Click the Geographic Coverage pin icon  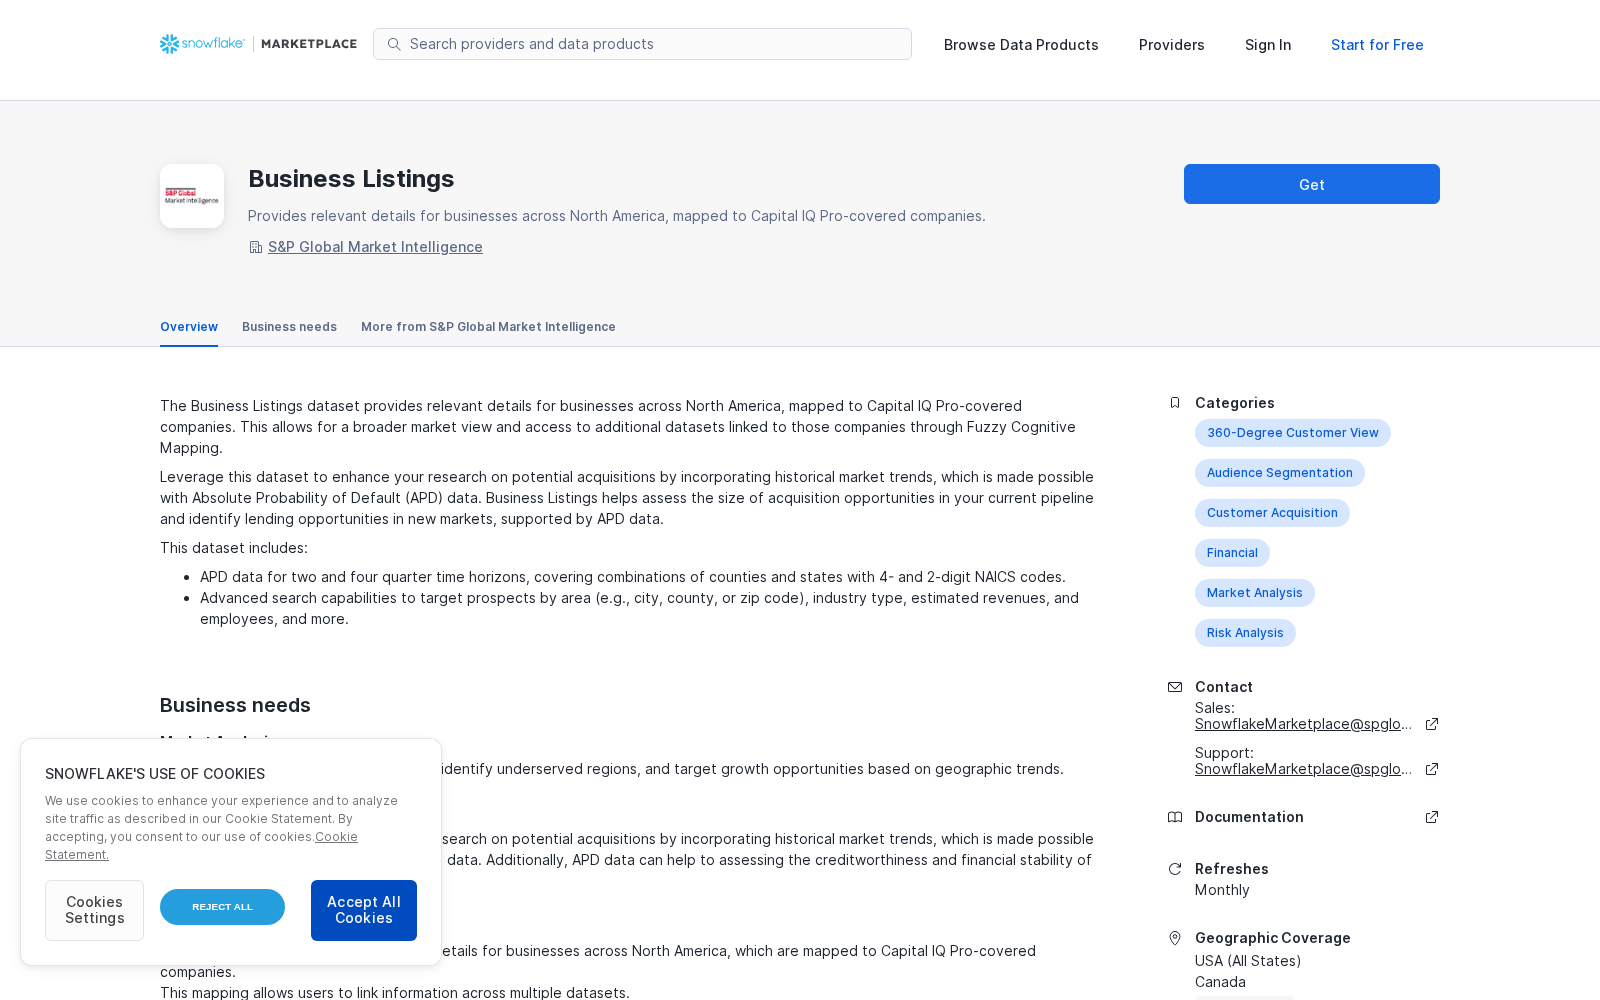coord(1175,938)
